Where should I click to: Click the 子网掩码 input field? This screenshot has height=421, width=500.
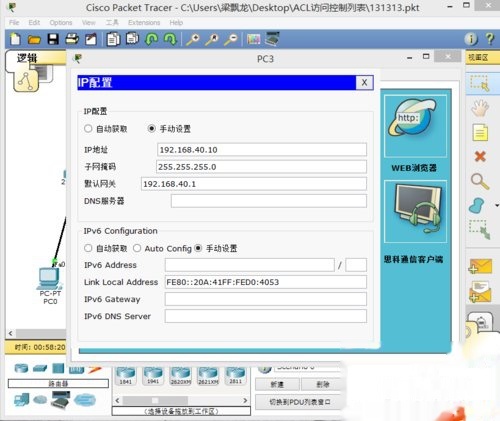coord(261,167)
